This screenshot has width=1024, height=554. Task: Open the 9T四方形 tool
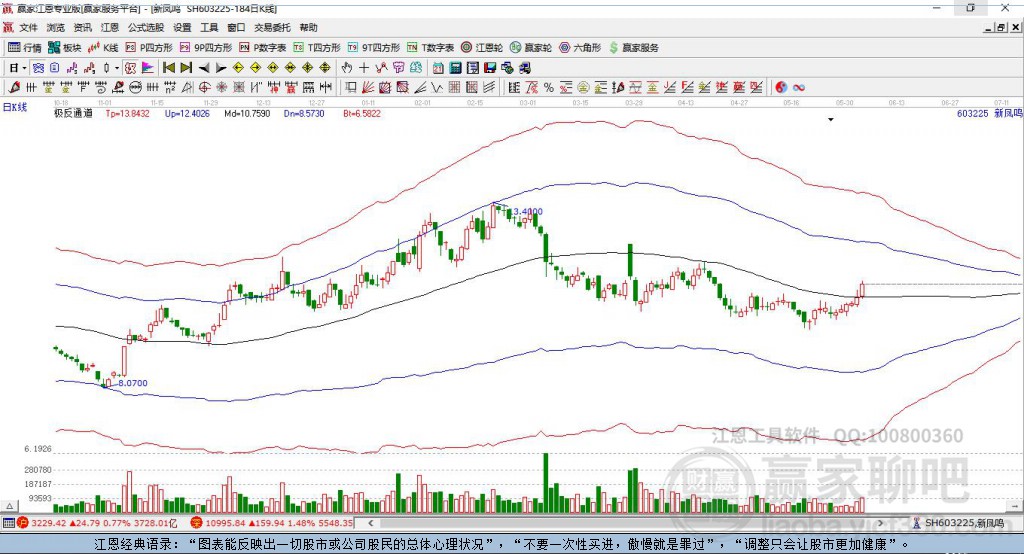[374, 48]
